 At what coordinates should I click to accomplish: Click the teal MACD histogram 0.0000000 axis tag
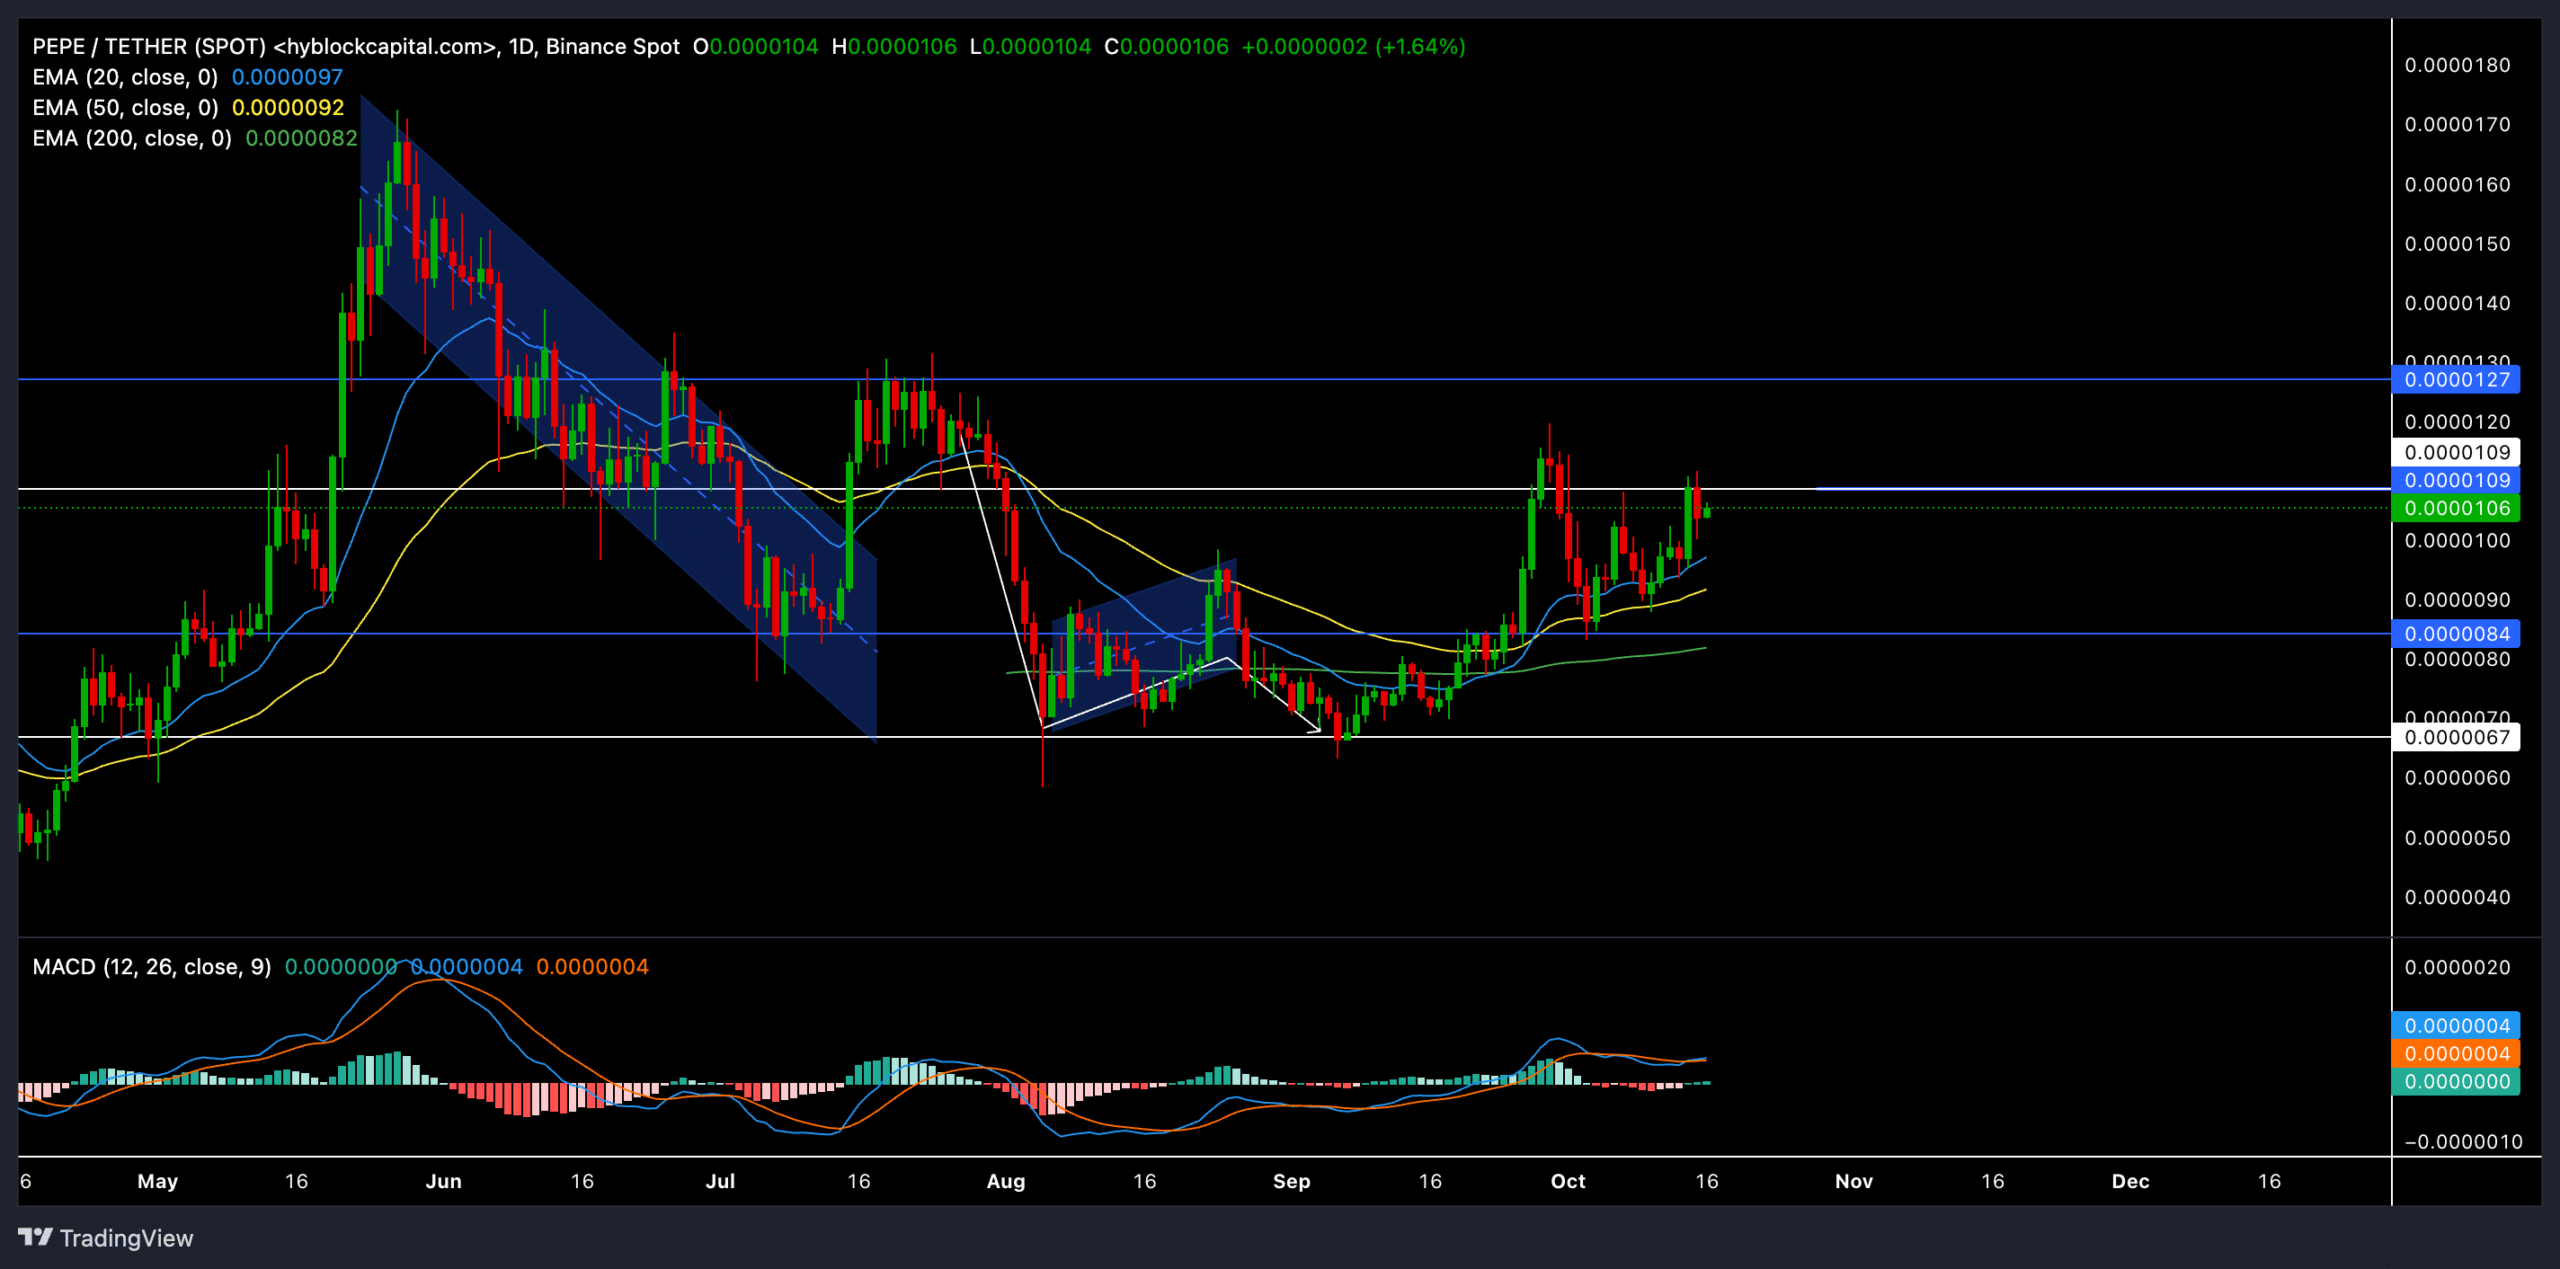2456,1082
